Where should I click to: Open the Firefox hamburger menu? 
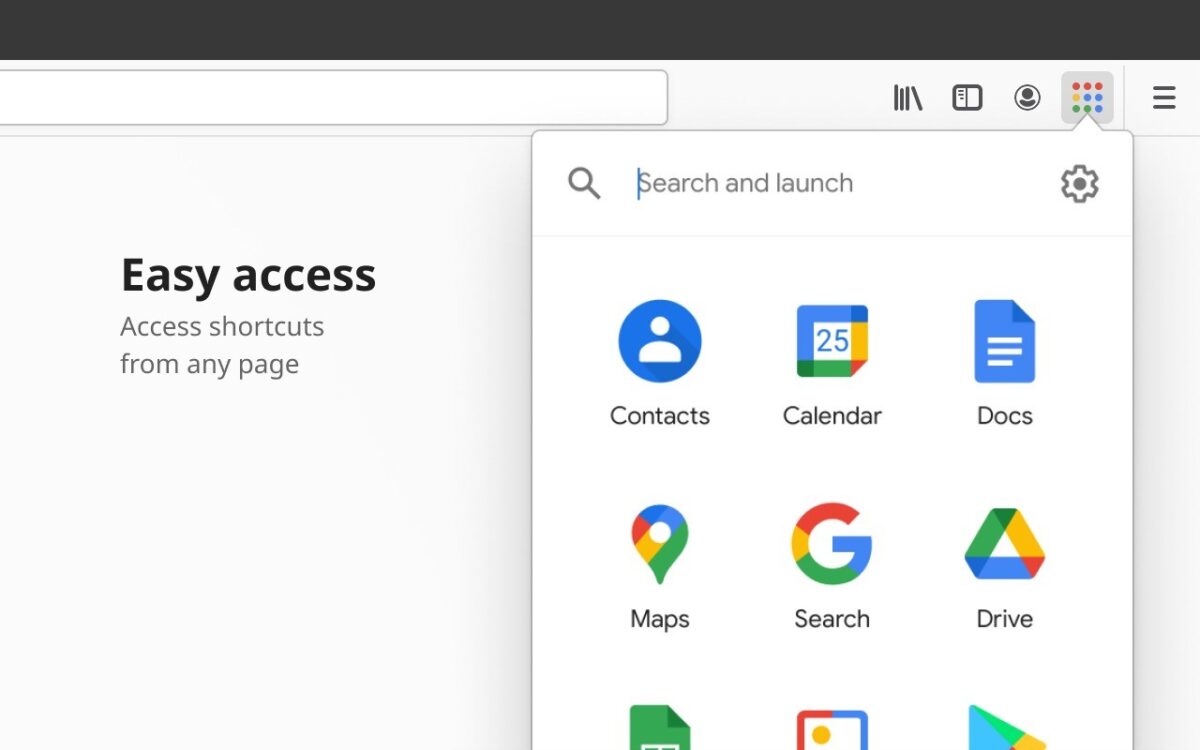[x=1164, y=97]
